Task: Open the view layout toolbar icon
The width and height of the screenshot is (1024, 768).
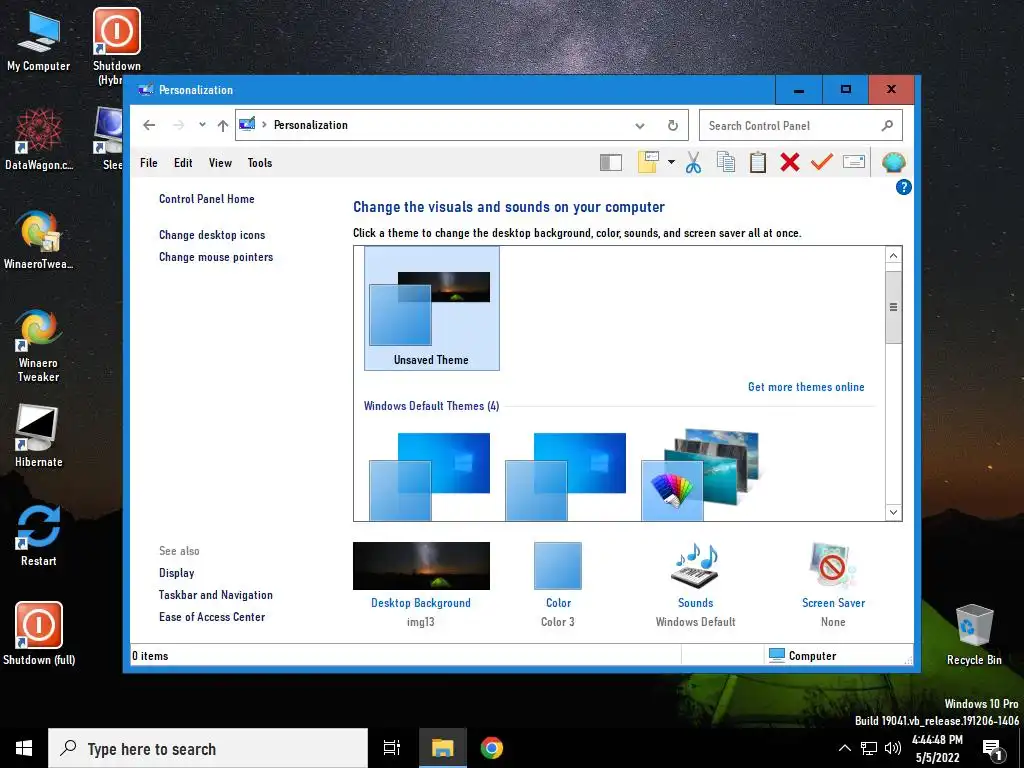Action: click(x=648, y=162)
